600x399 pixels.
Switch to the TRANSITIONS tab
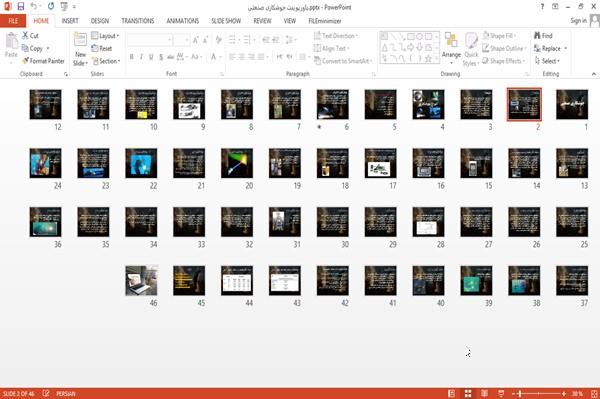tap(138, 21)
